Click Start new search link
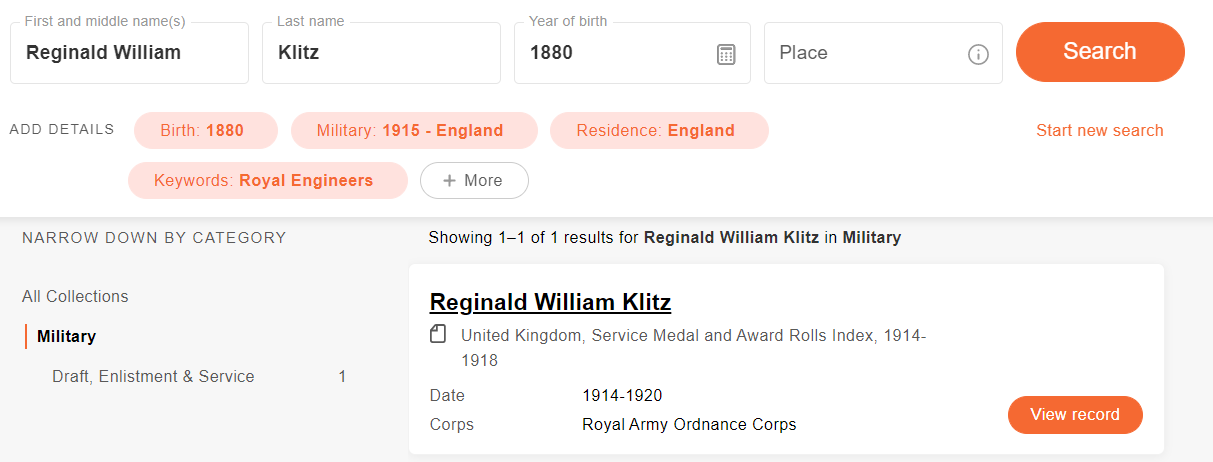 point(1100,130)
